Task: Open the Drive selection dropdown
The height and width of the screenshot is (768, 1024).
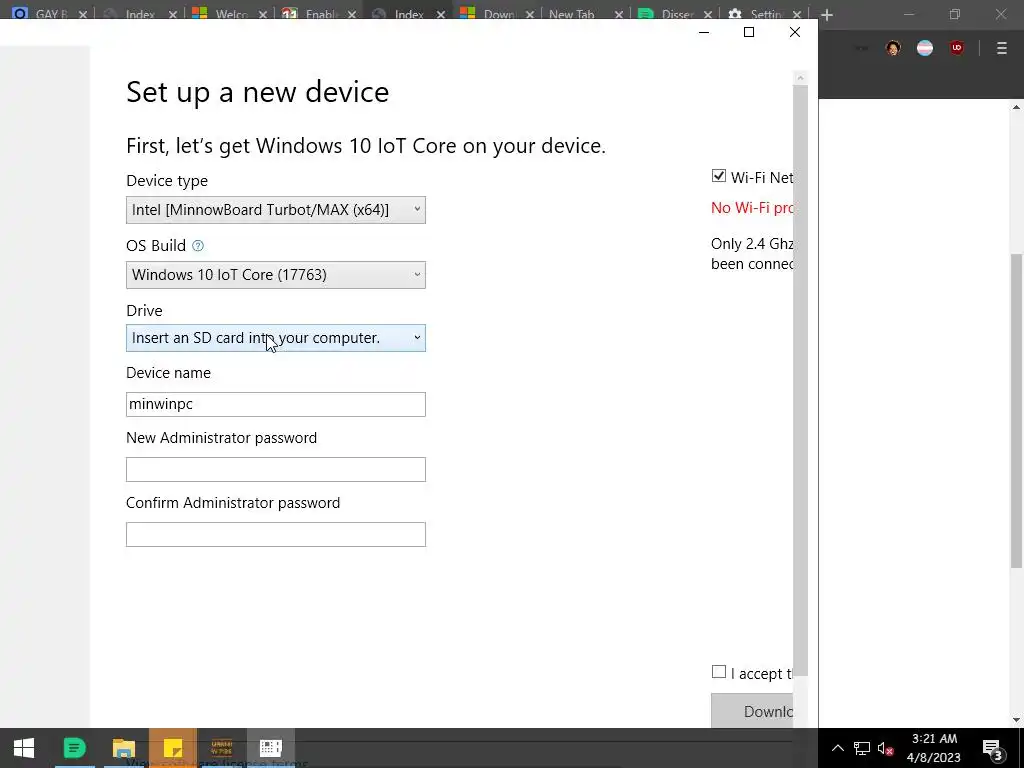Action: (276, 338)
